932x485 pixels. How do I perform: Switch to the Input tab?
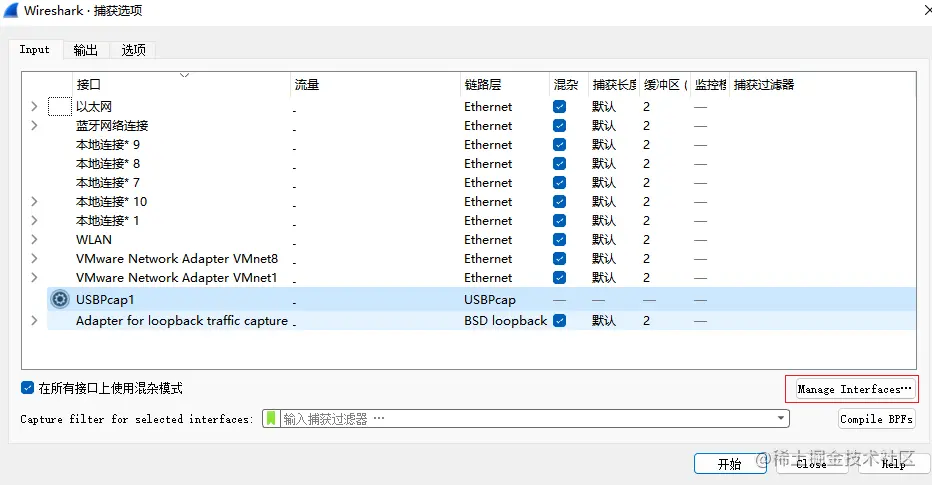[34, 49]
